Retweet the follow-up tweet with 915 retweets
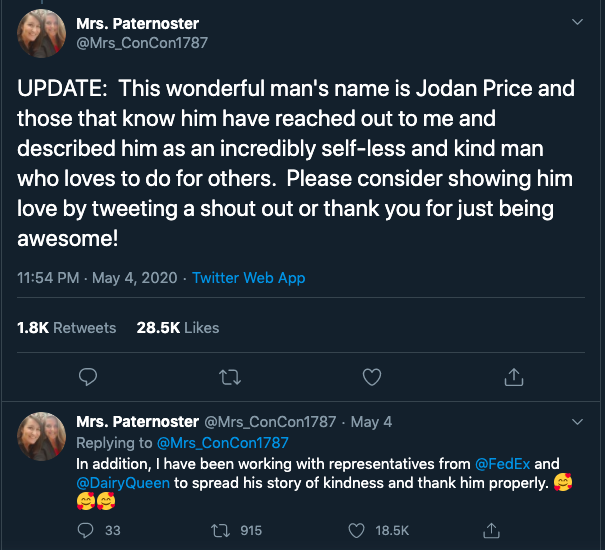This screenshot has height=550, width=605. pyautogui.click(x=223, y=530)
